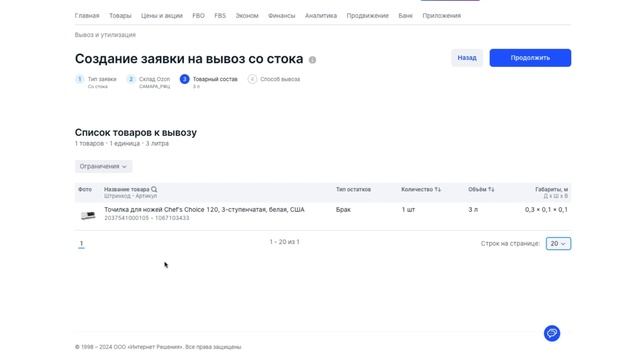Screen dimensions: 640x360
Task: Open the Продвижение menu item
Action: click(367, 16)
